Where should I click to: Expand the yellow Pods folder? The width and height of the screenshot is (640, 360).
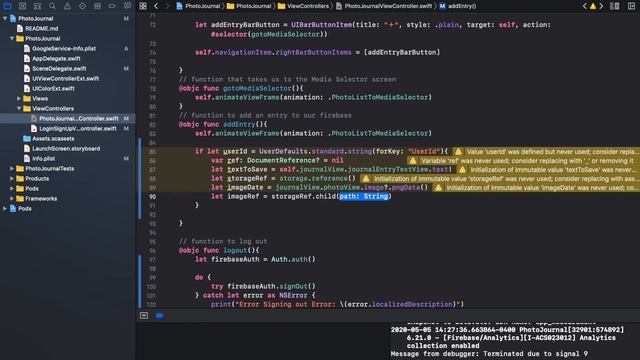point(12,189)
